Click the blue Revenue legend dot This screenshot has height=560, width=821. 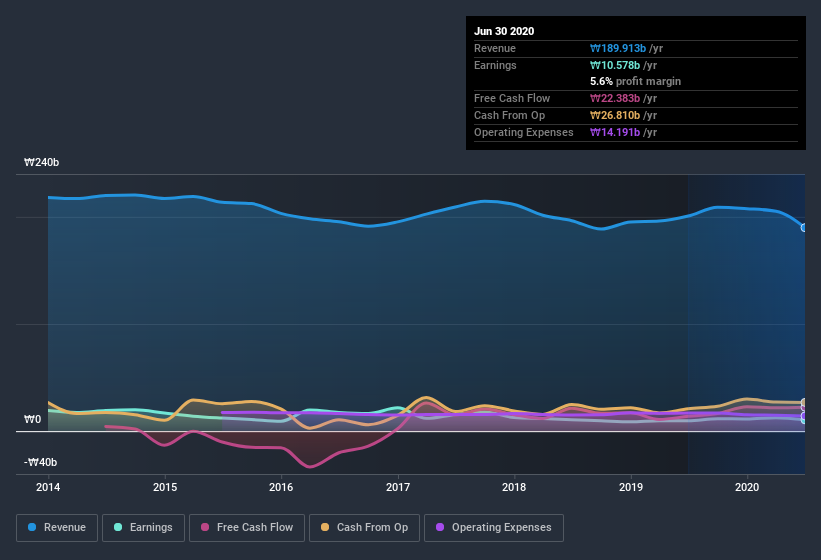pos(33,527)
